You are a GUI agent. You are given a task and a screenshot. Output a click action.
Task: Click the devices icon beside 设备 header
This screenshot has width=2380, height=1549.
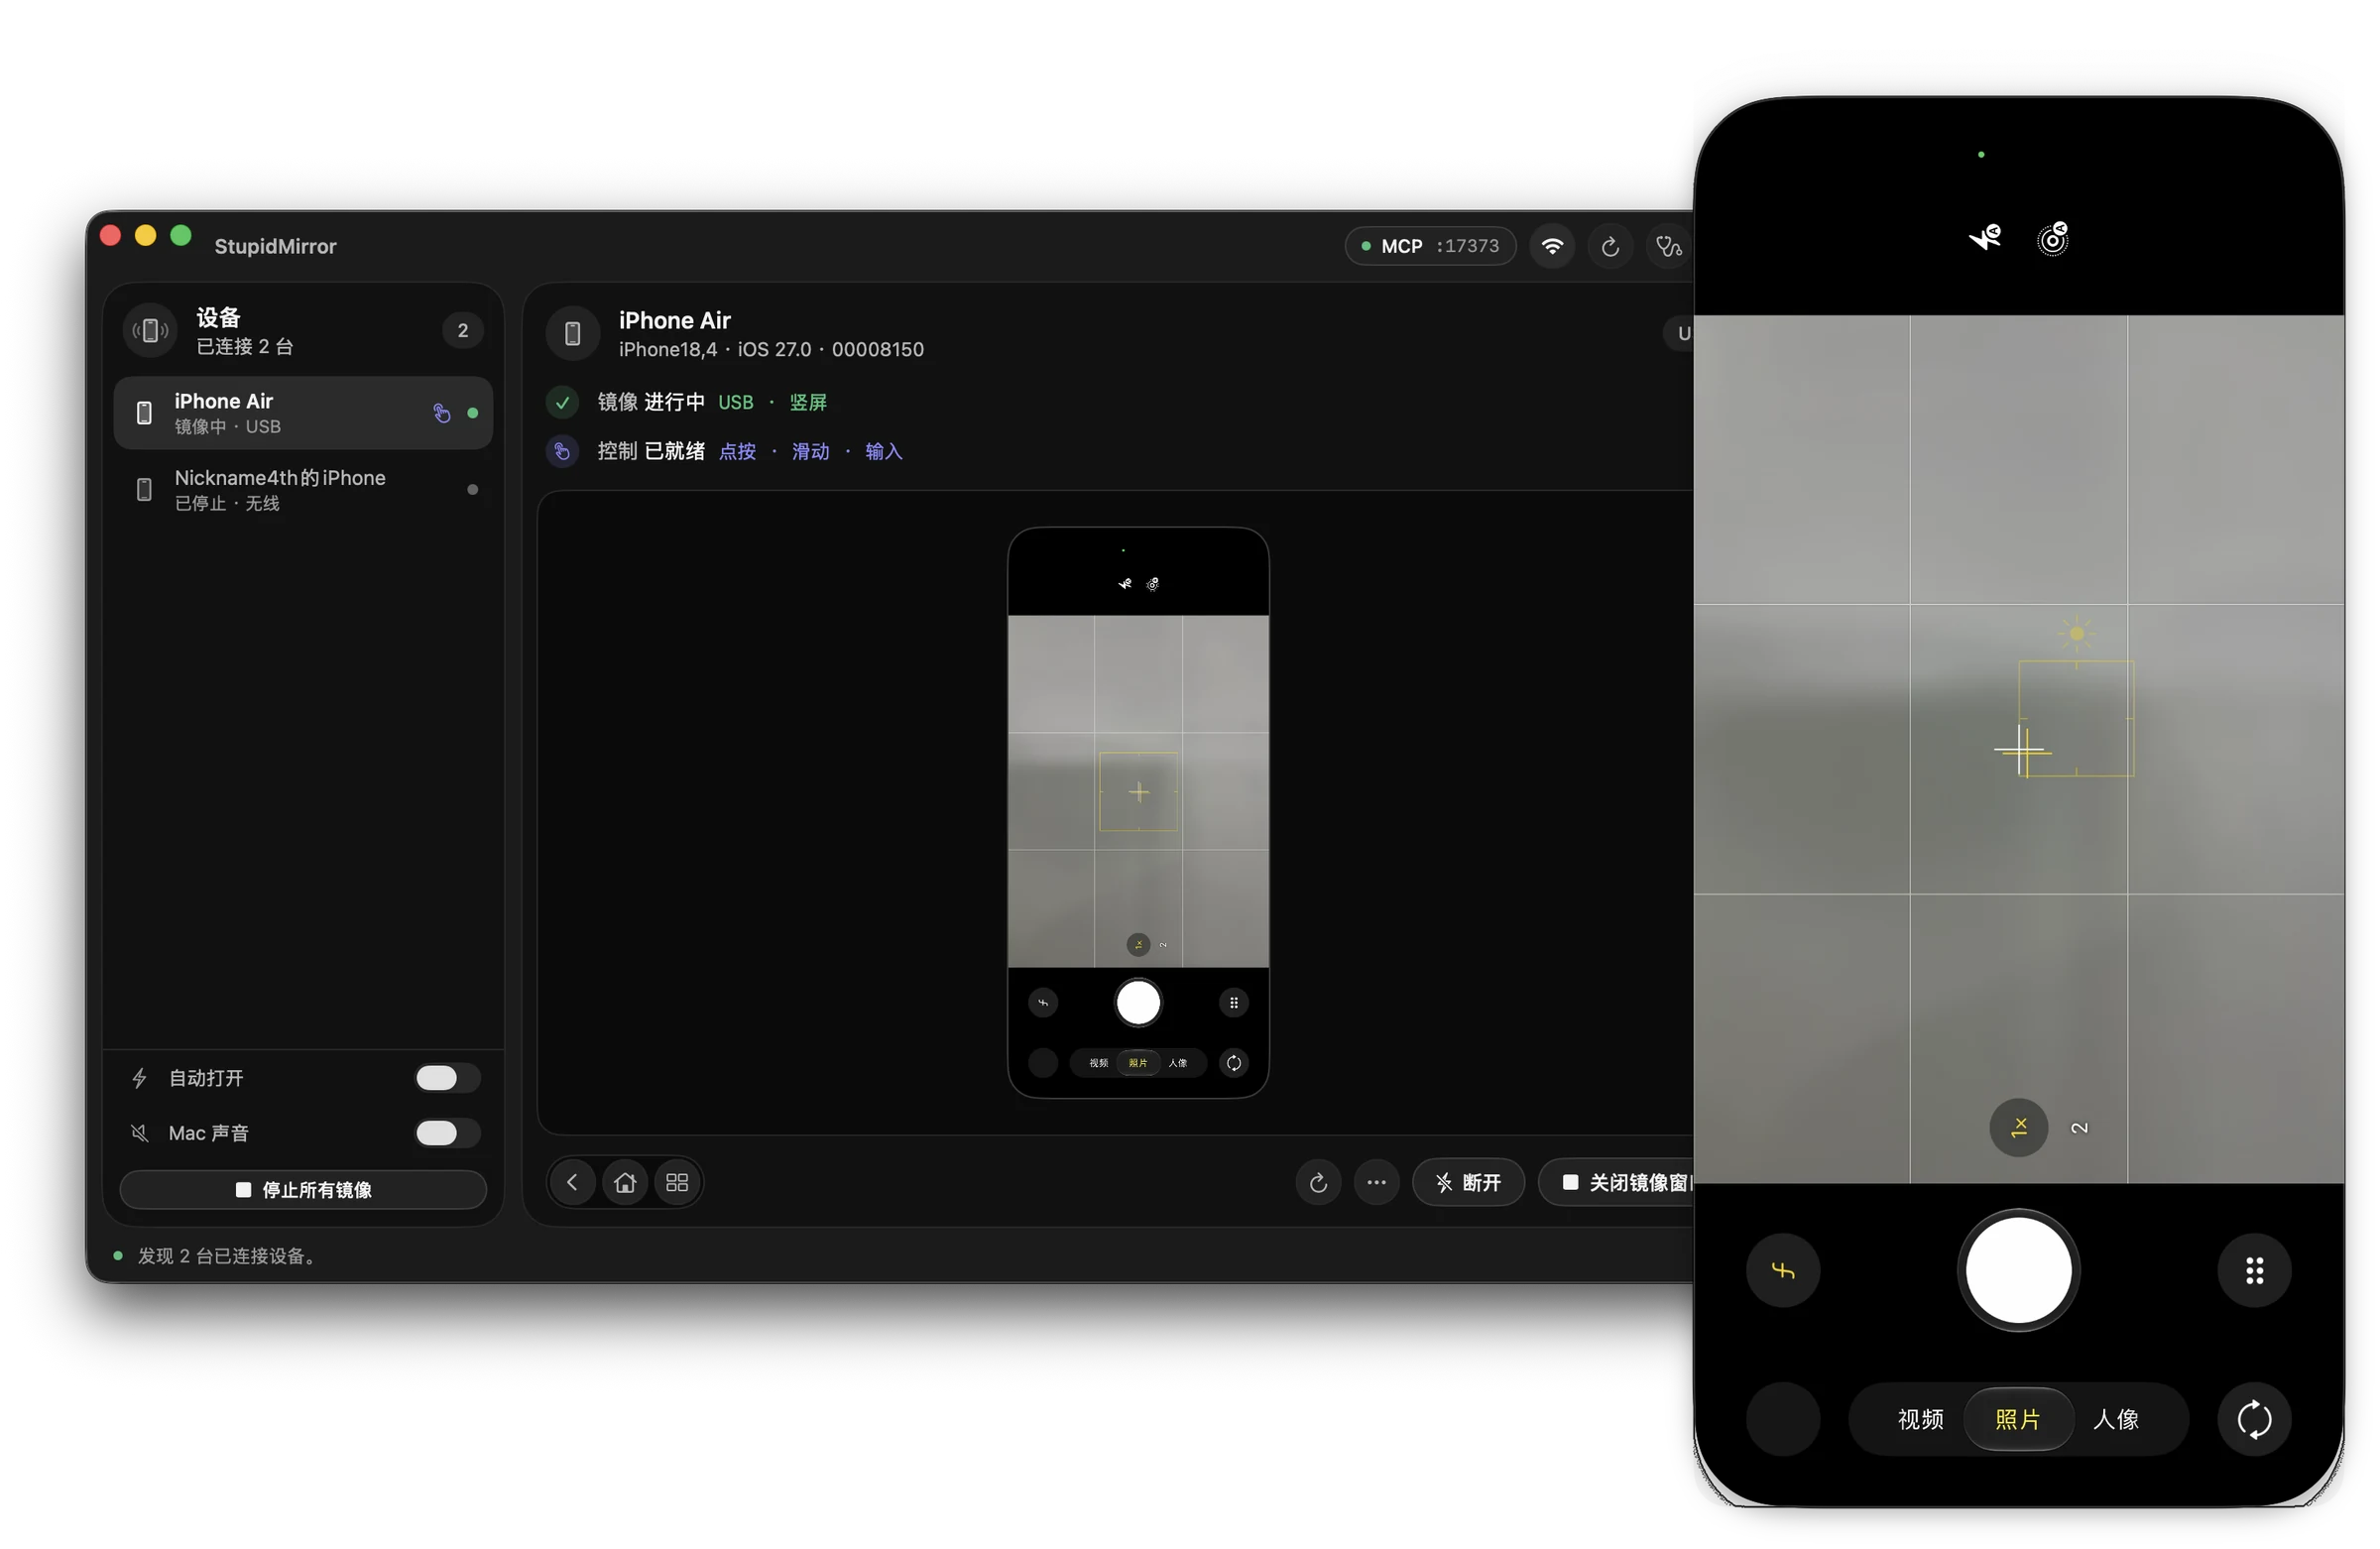(150, 331)
